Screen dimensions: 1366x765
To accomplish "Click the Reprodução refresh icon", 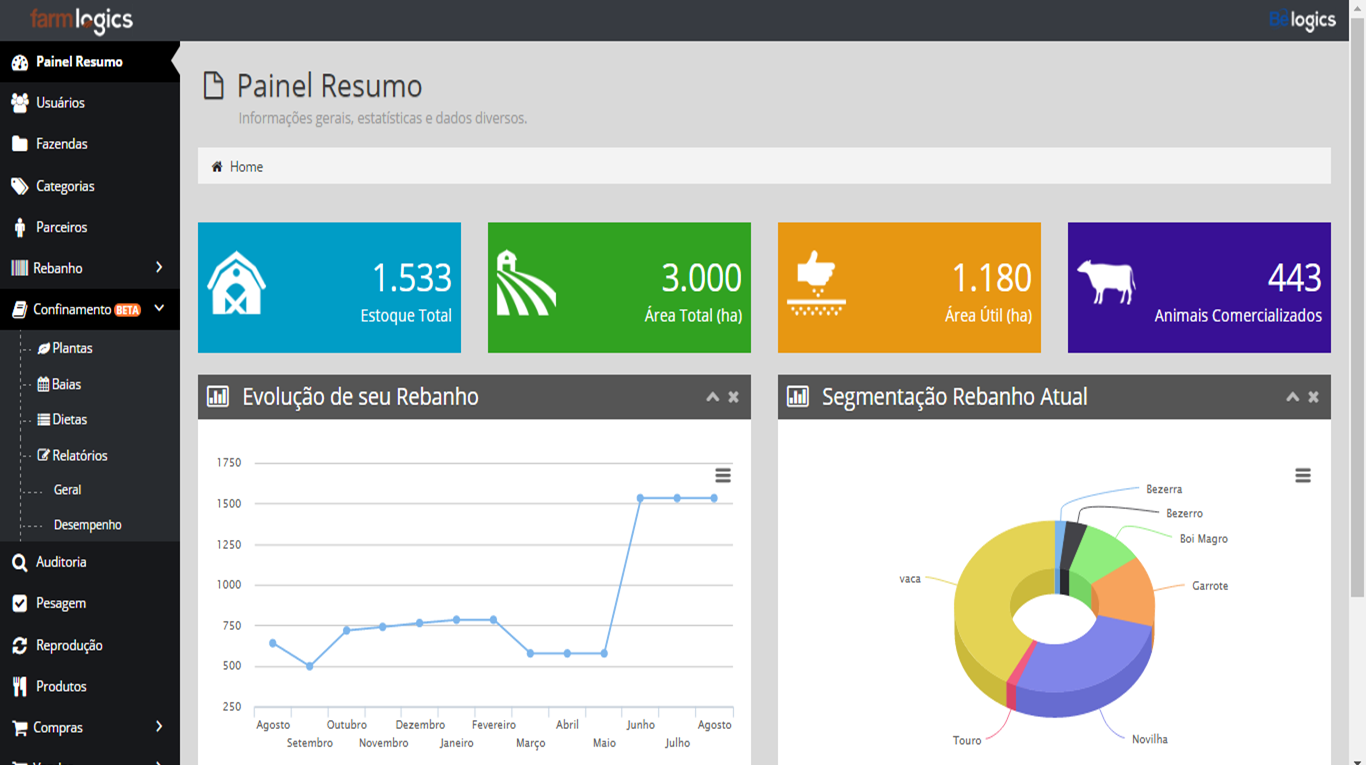I will click(x=19, y=646).
